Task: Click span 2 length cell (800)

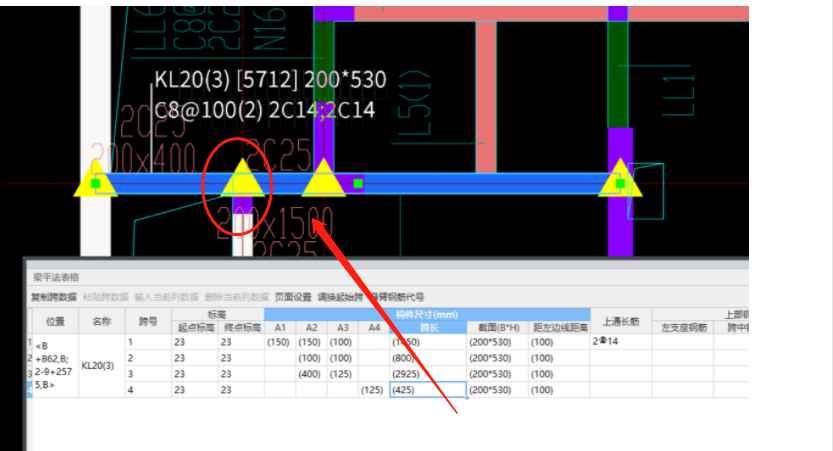Action: click(x=428, y=358)
